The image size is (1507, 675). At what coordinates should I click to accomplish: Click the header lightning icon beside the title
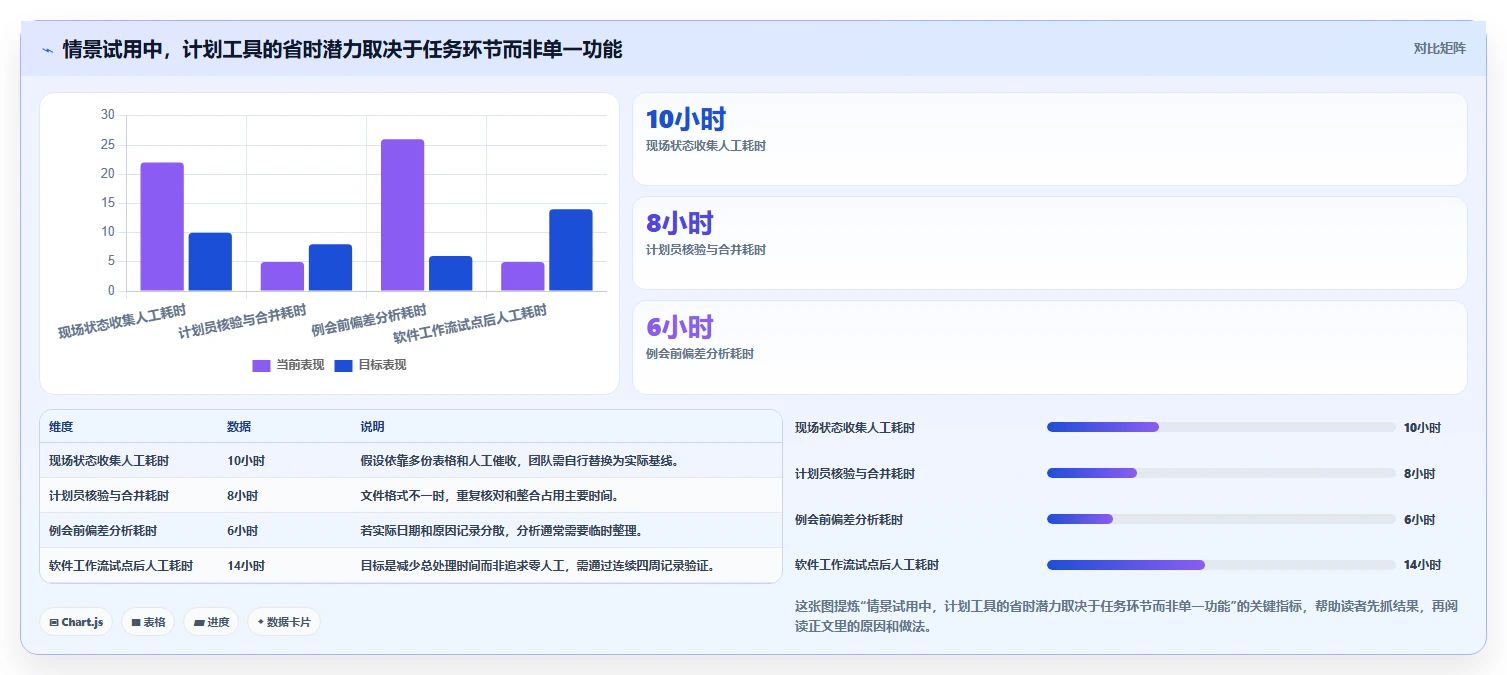click(x=48, y=49)
